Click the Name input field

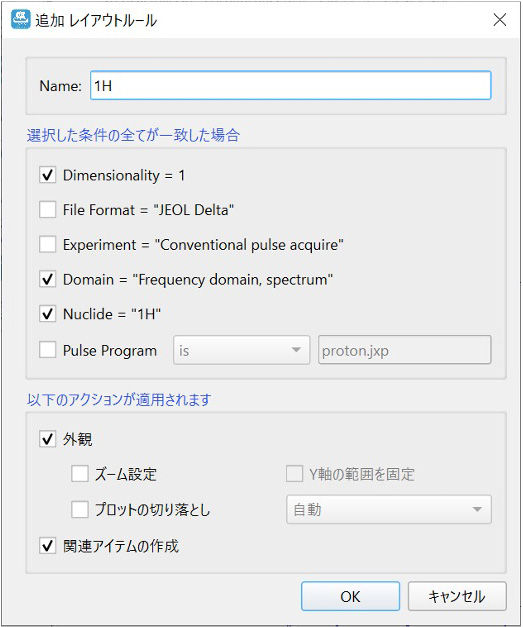[x=290, y=85]
